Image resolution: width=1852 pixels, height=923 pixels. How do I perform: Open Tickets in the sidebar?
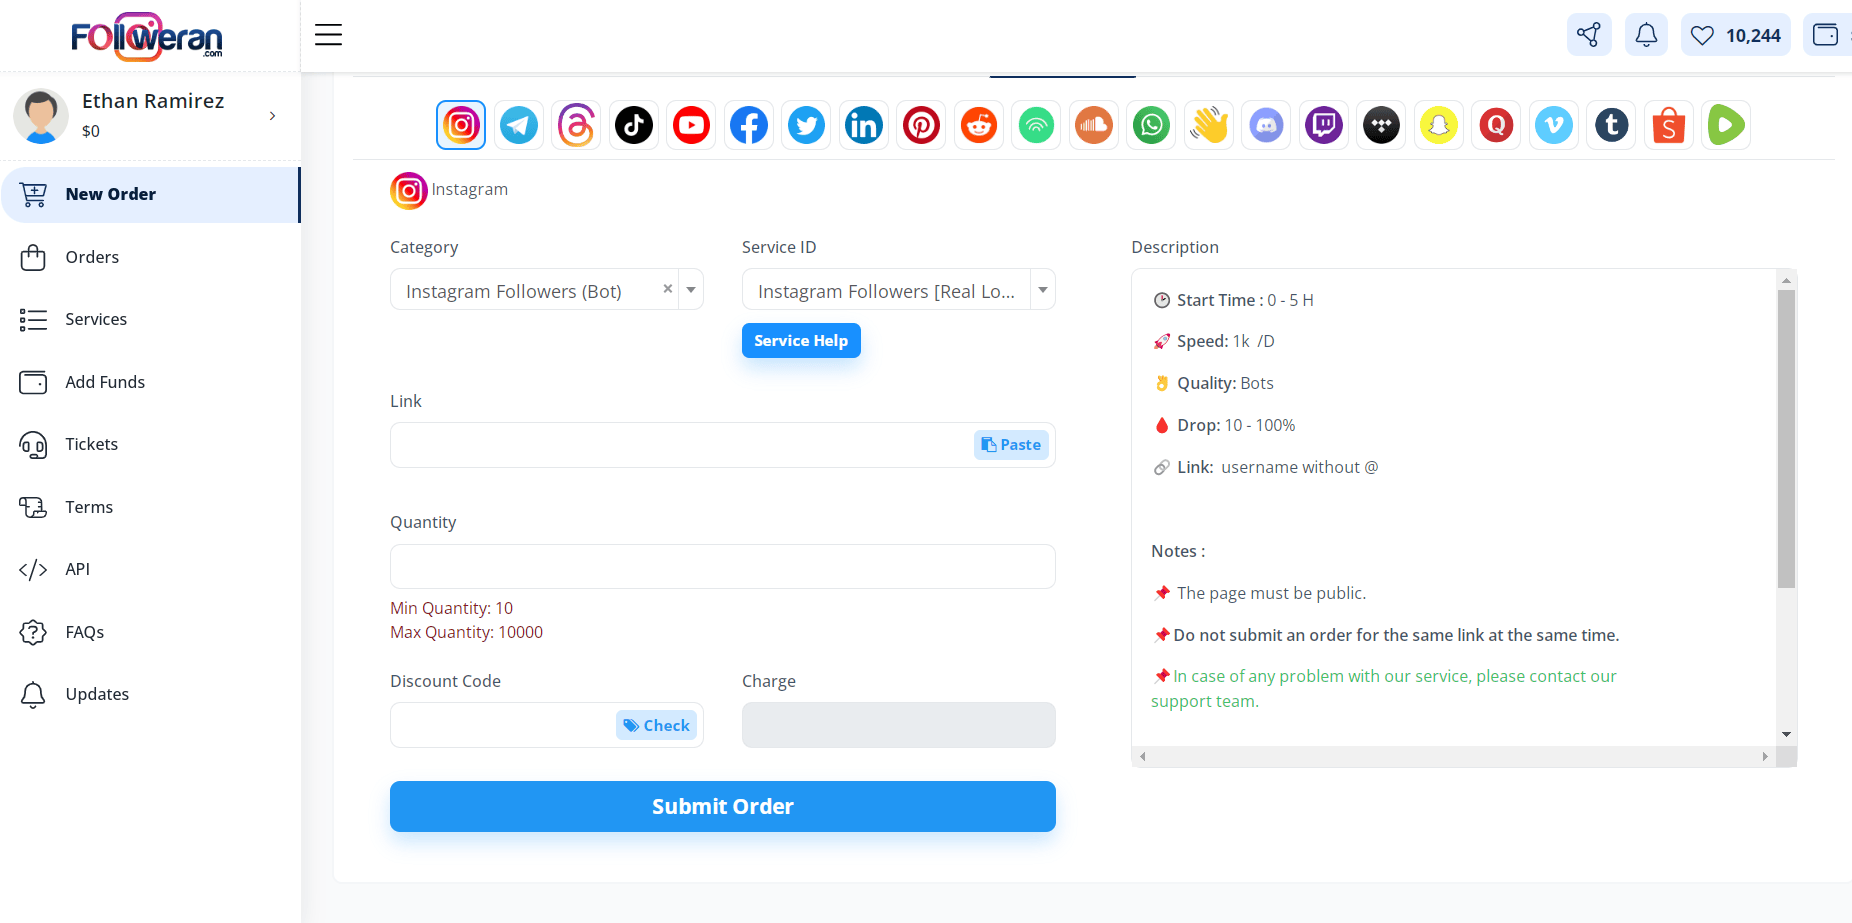(150, 444)
